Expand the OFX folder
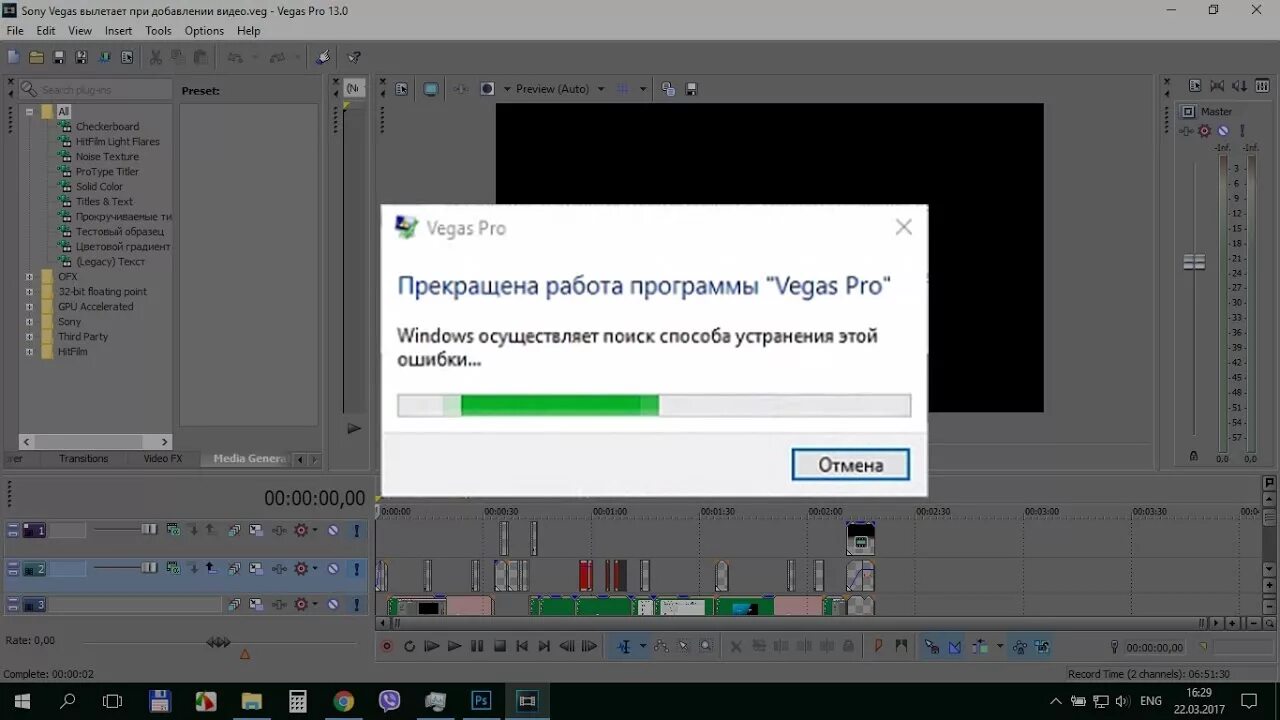The image size is (1280, 720). pos(29,277)
